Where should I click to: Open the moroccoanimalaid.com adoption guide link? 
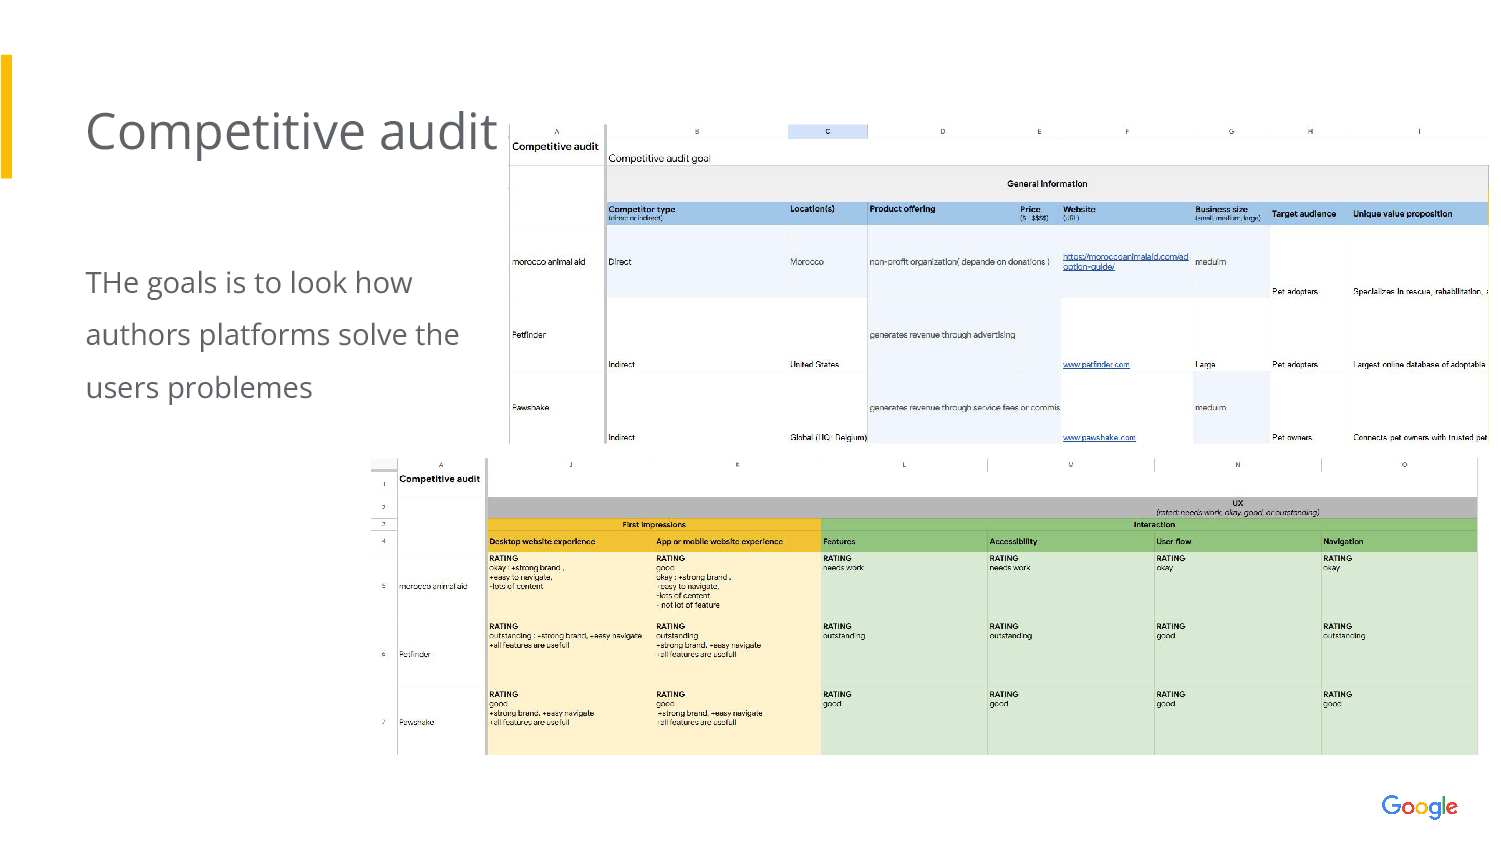(x=1124, y=262)
